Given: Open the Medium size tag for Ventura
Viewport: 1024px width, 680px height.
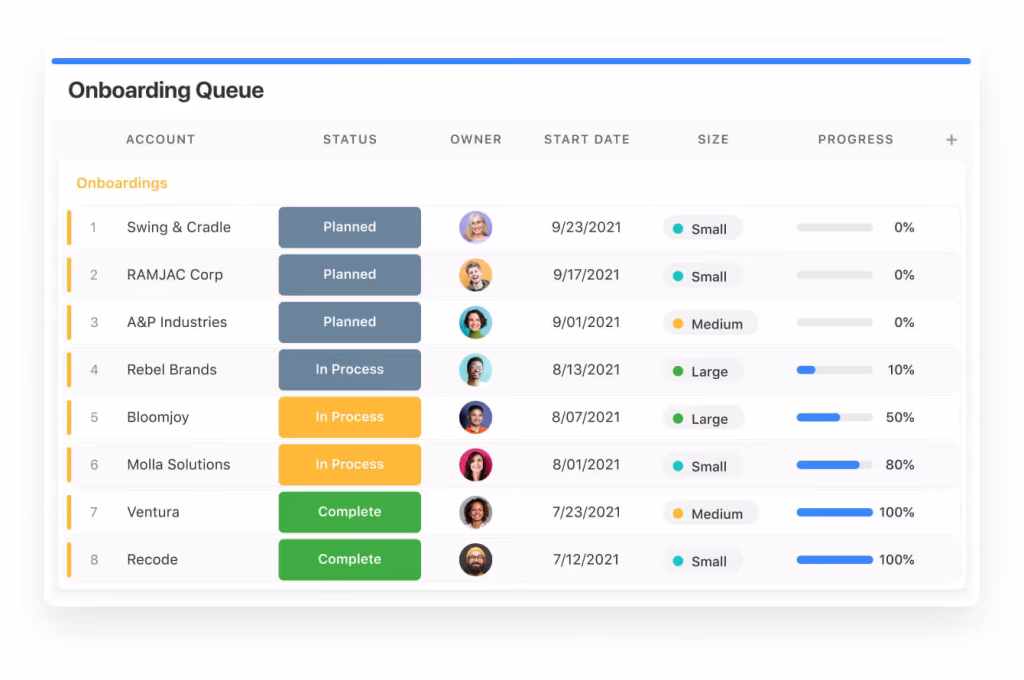Looking at the screenshot, I should 710,514.
